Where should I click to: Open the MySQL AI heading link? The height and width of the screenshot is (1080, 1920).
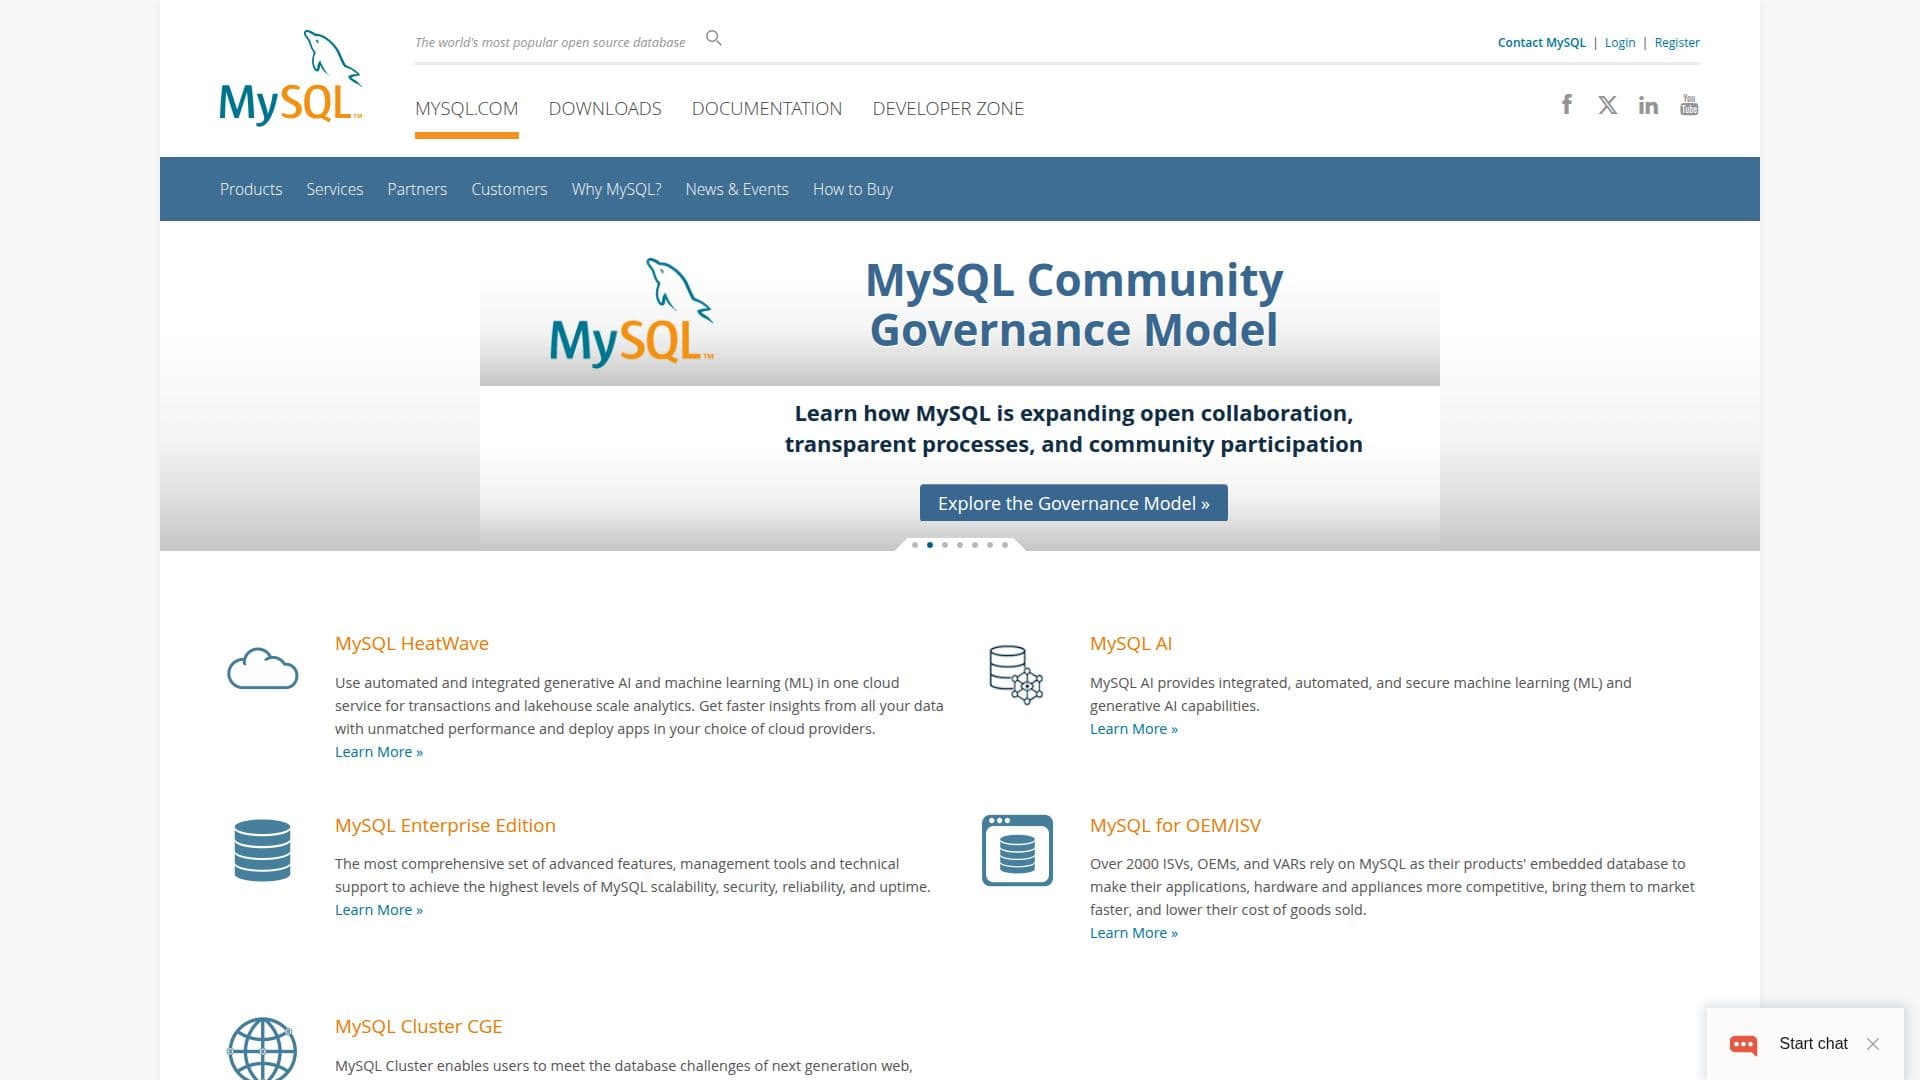(1131, 644)
